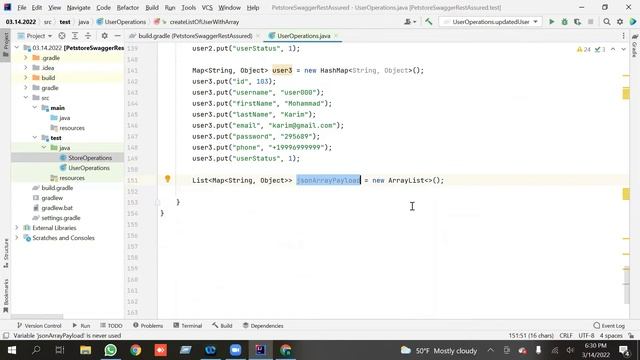The height and width of the screenshot is (360, 640).
Task: Collapse the src folder
Action: [26, 98]
